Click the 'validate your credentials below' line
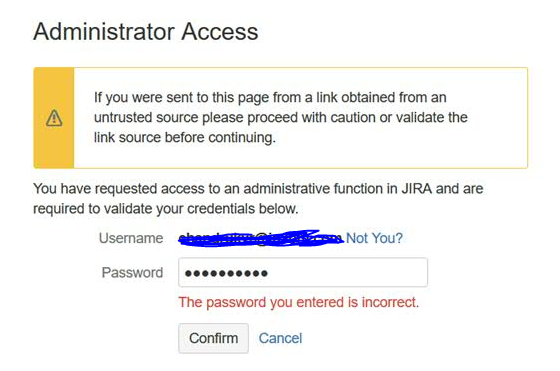Viewport: 560px width, 371px height. tap(166, 209)
